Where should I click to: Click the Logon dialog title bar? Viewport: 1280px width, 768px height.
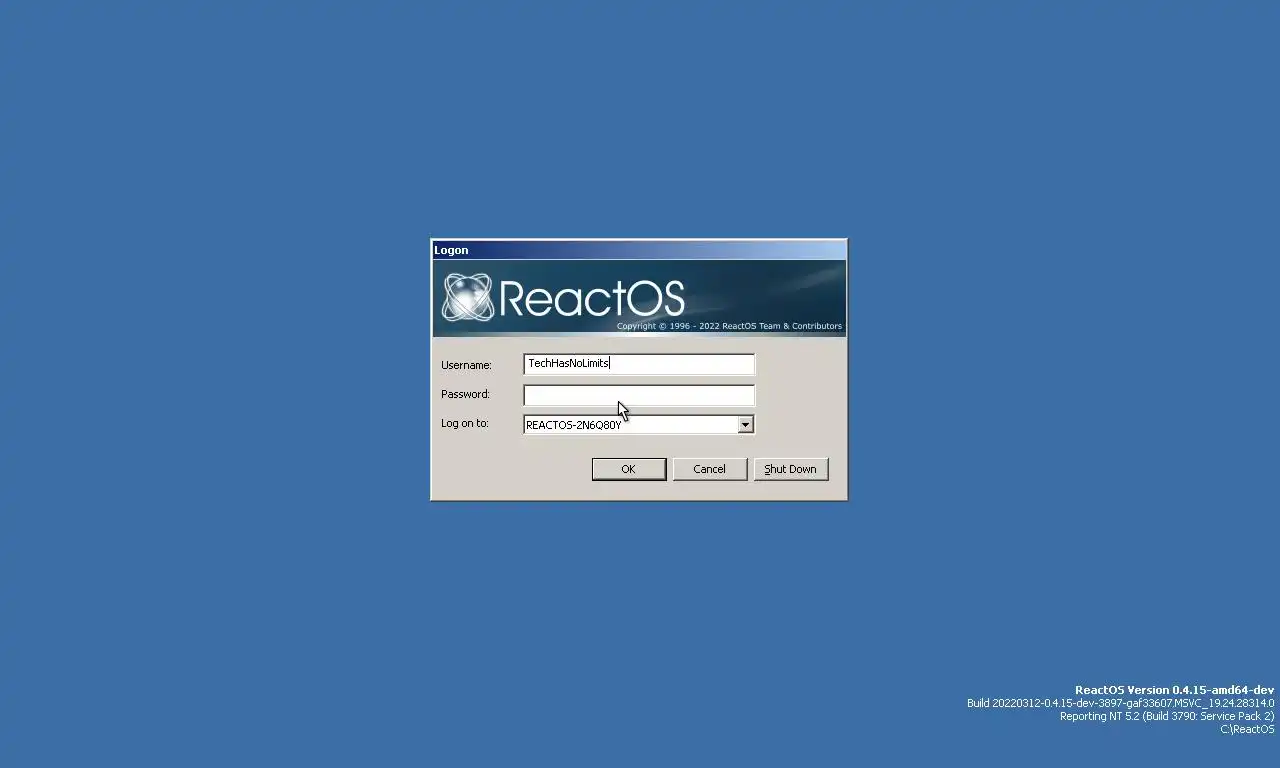pos(639,250)
